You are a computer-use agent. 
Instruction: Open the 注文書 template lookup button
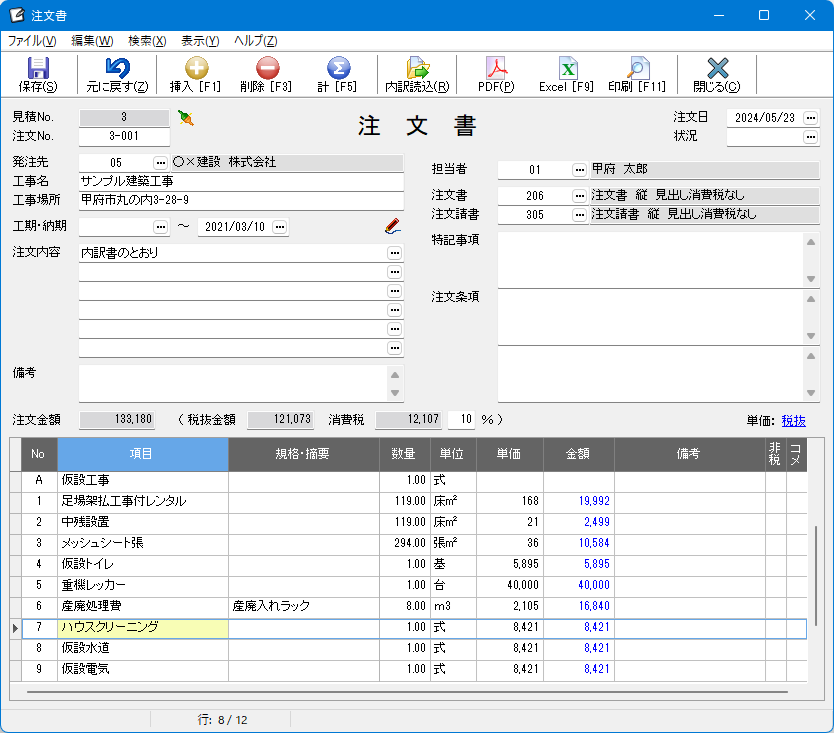[x=579, y=196]
